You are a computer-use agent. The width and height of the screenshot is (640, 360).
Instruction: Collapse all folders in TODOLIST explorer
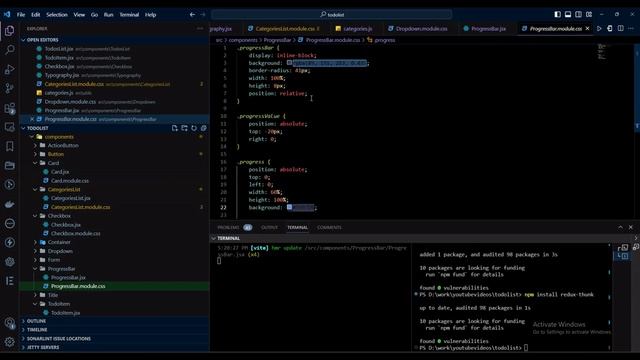pos(203,128)
